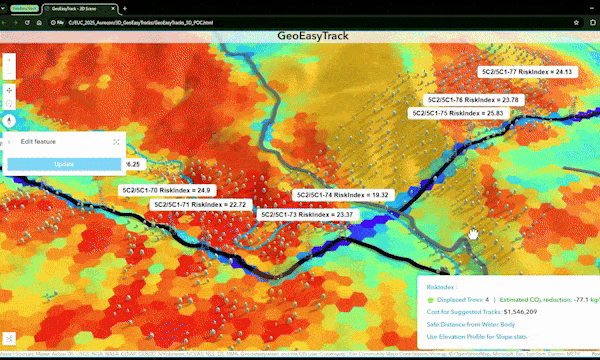Screen dimensions: 600x360
Task: Activate the pan navigation tool
Action: coord(9,90)
